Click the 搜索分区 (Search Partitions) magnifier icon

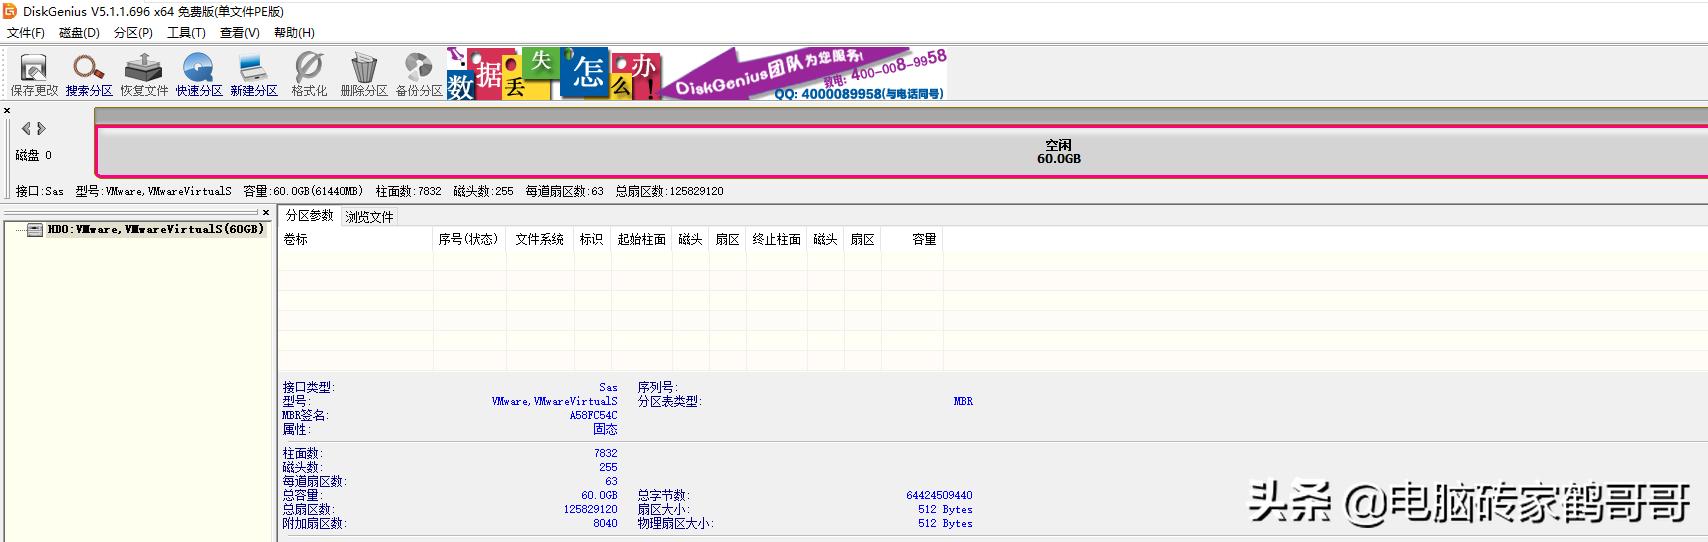click(89, 73)
